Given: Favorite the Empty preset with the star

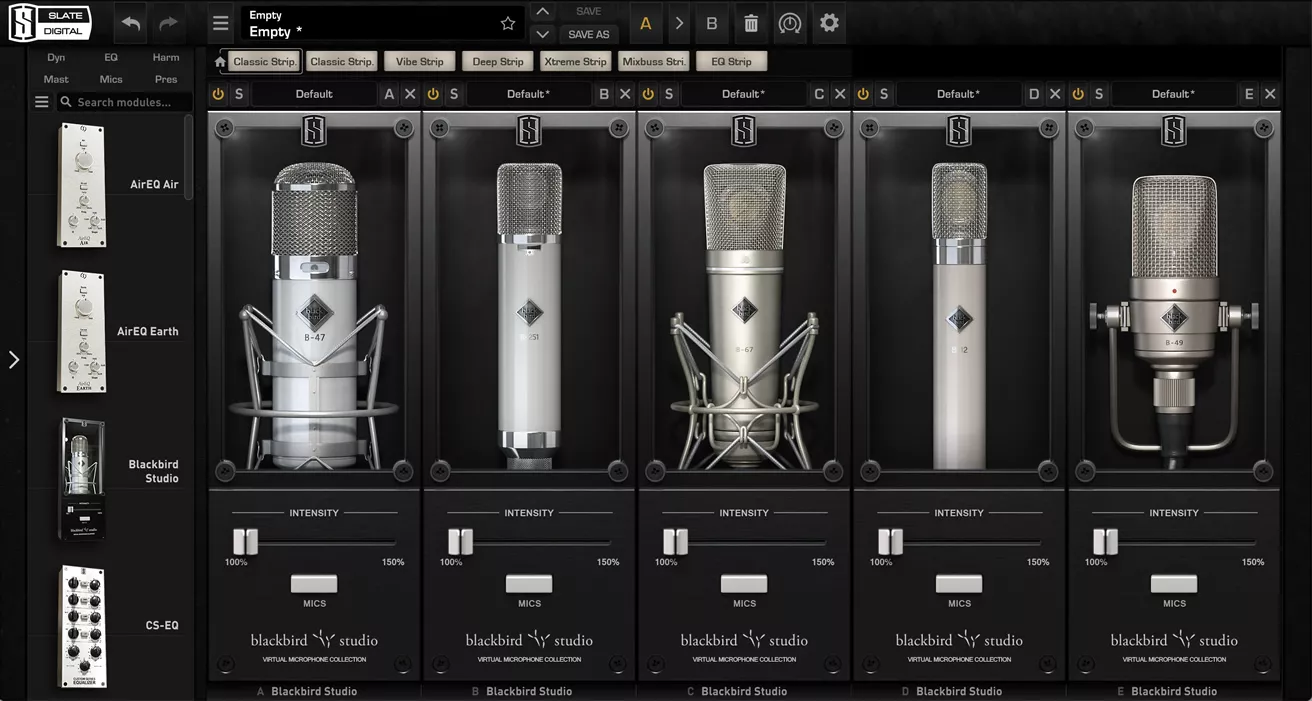Looking at the screenshot, I should [x=508, y=22].
